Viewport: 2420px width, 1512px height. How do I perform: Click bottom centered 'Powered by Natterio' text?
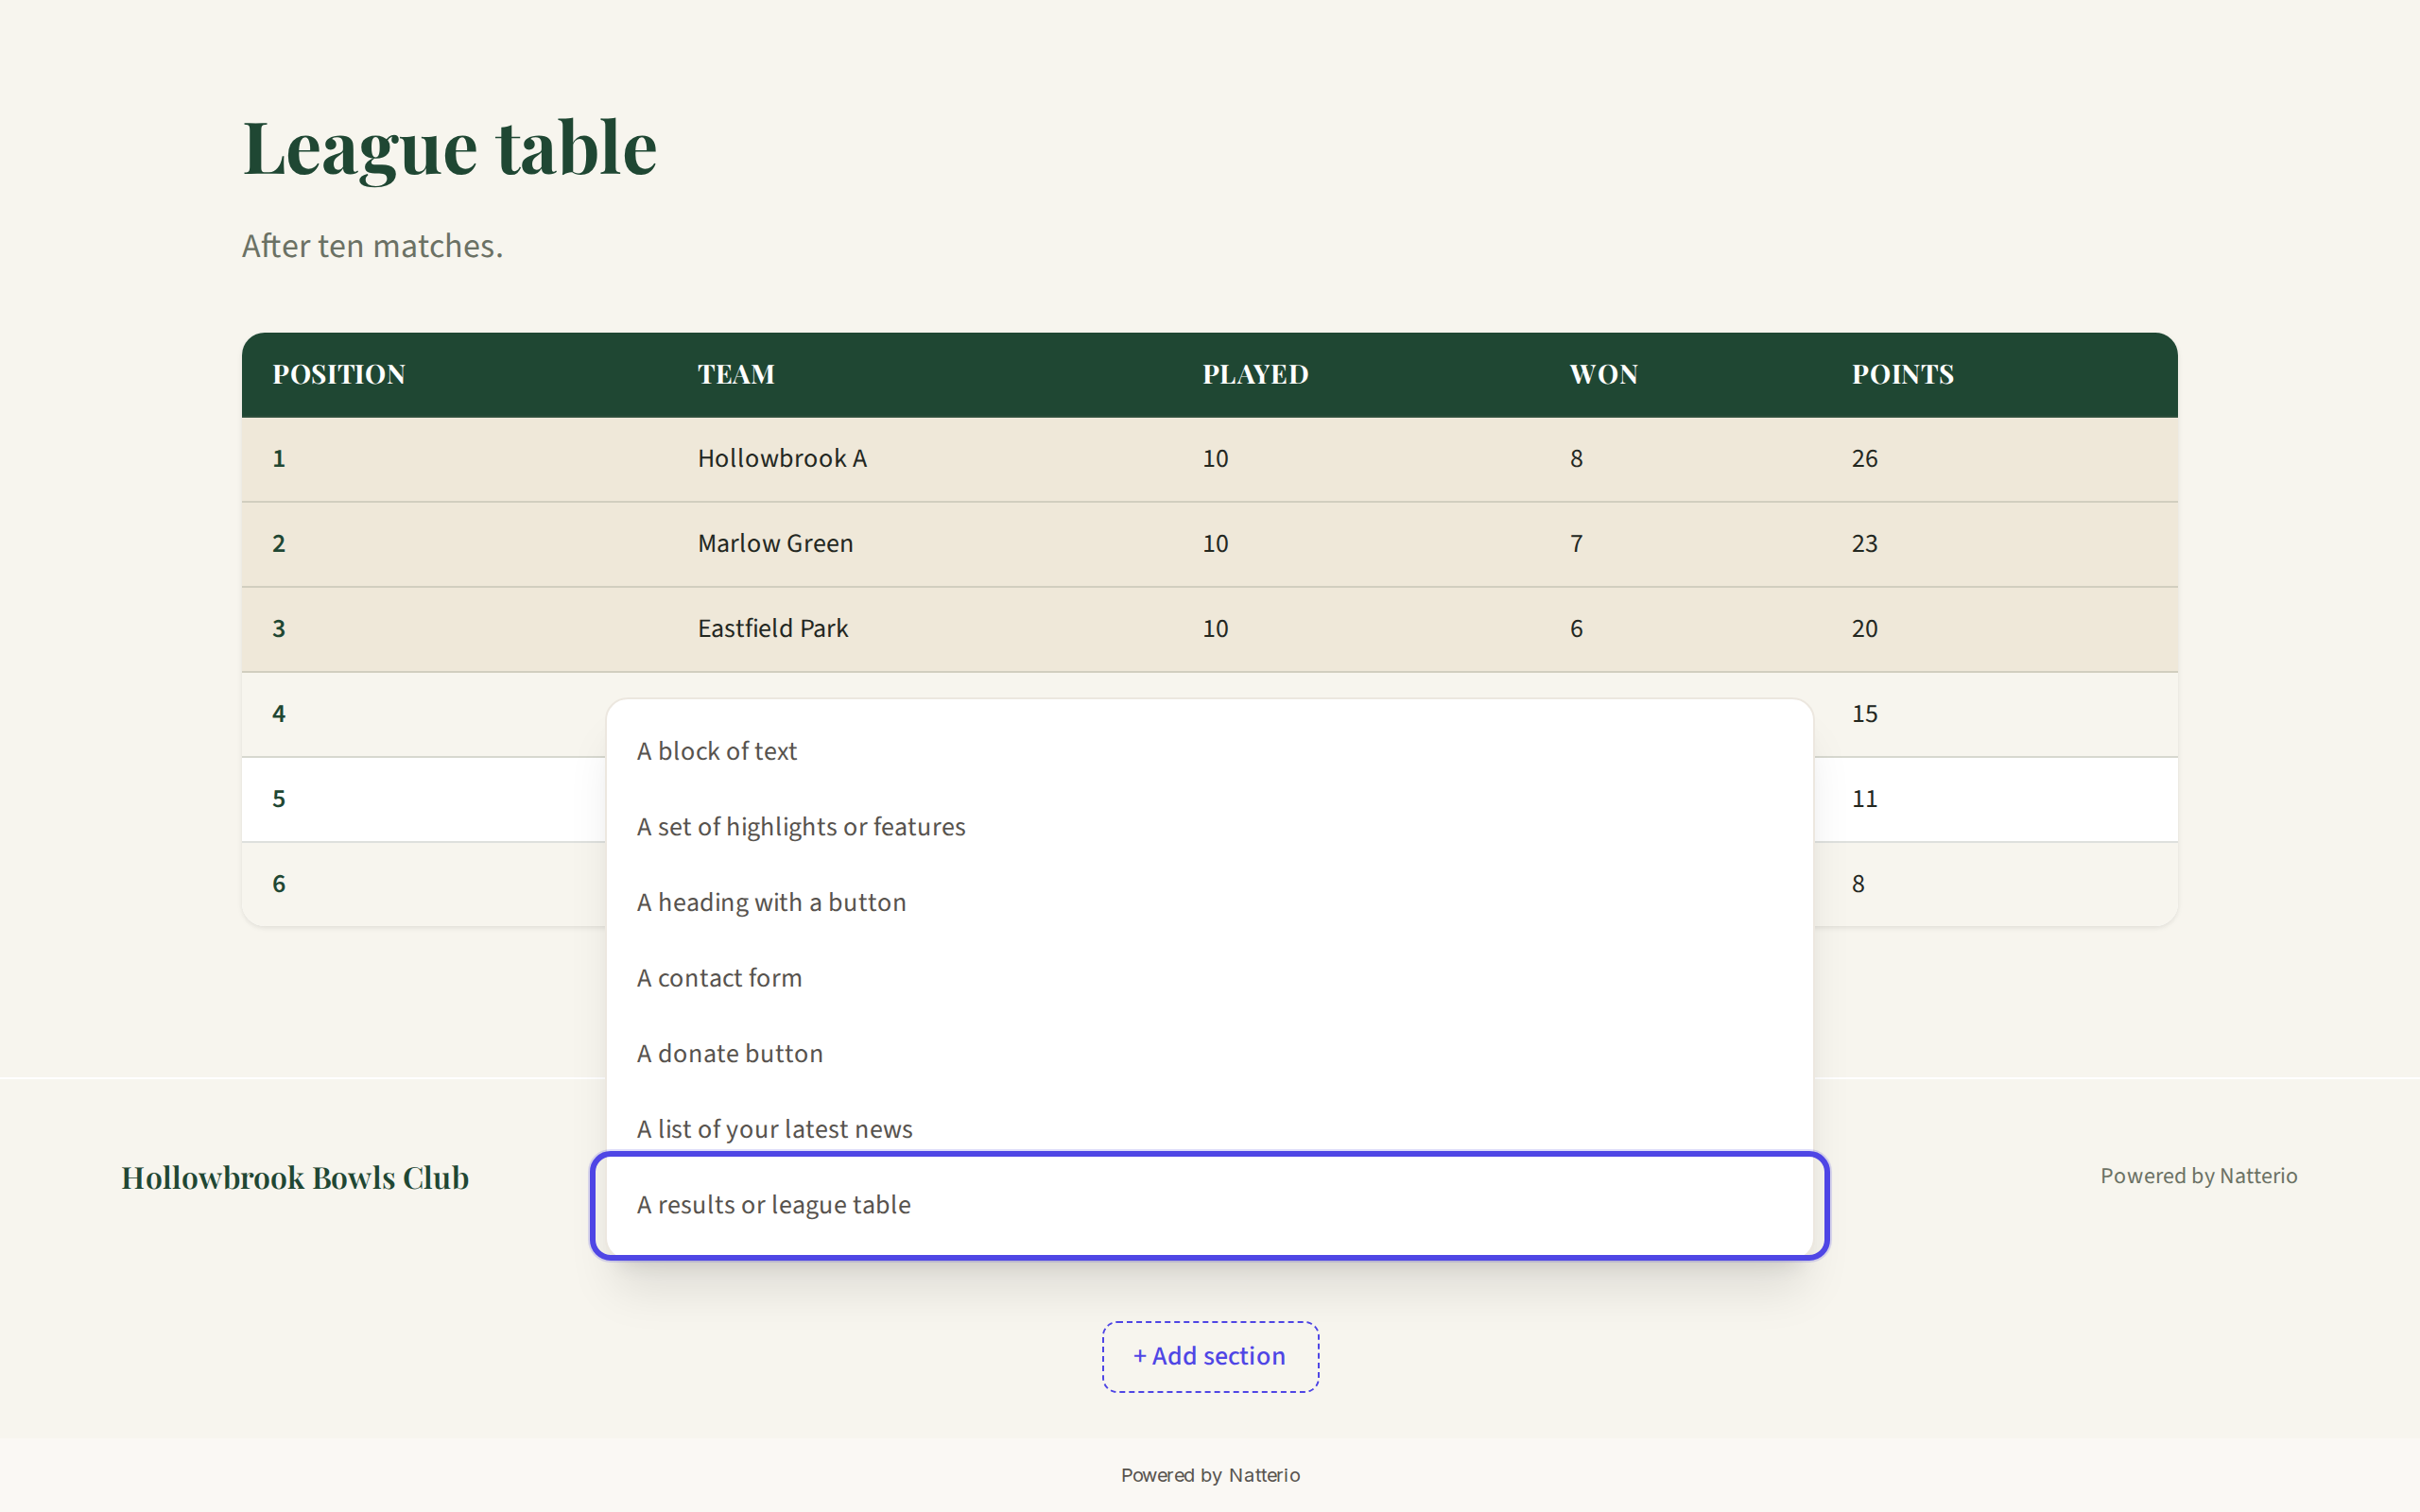pos(1210,1475)
